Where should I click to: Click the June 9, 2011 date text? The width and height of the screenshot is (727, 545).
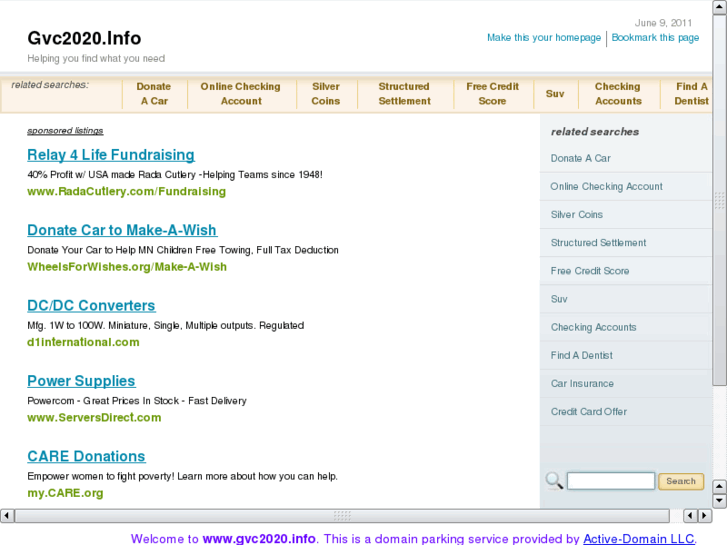click(663, 23)
